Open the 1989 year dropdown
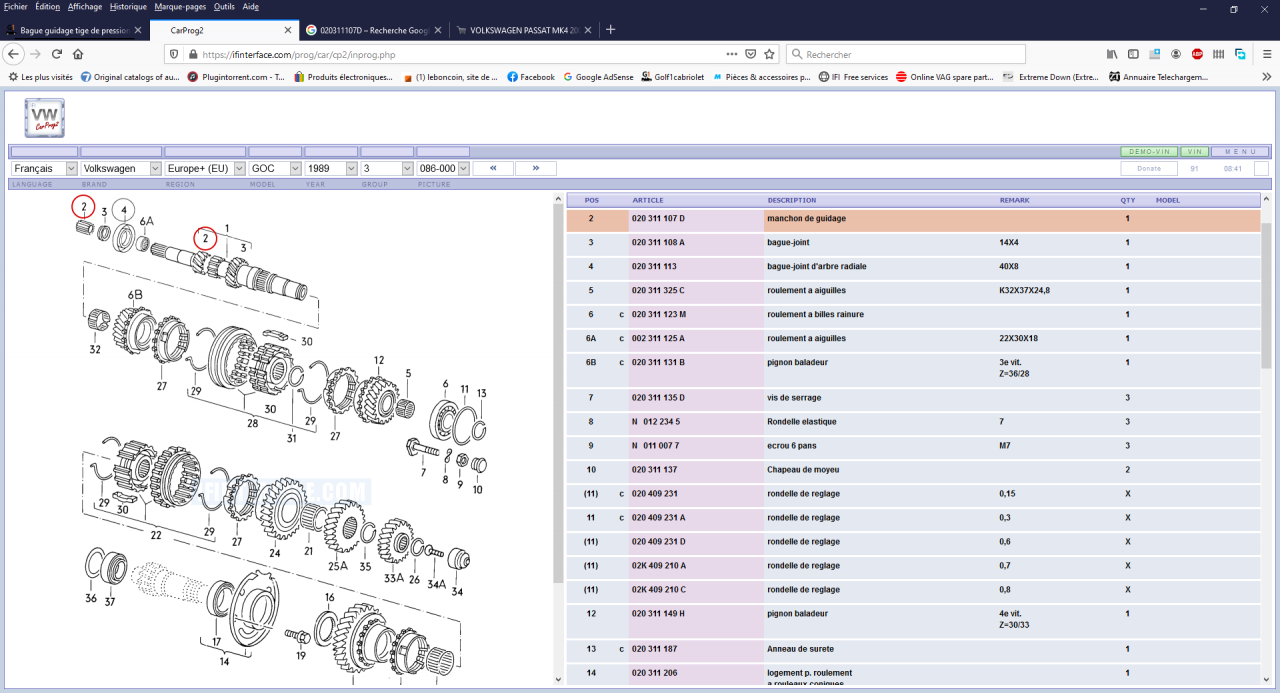 331,169
